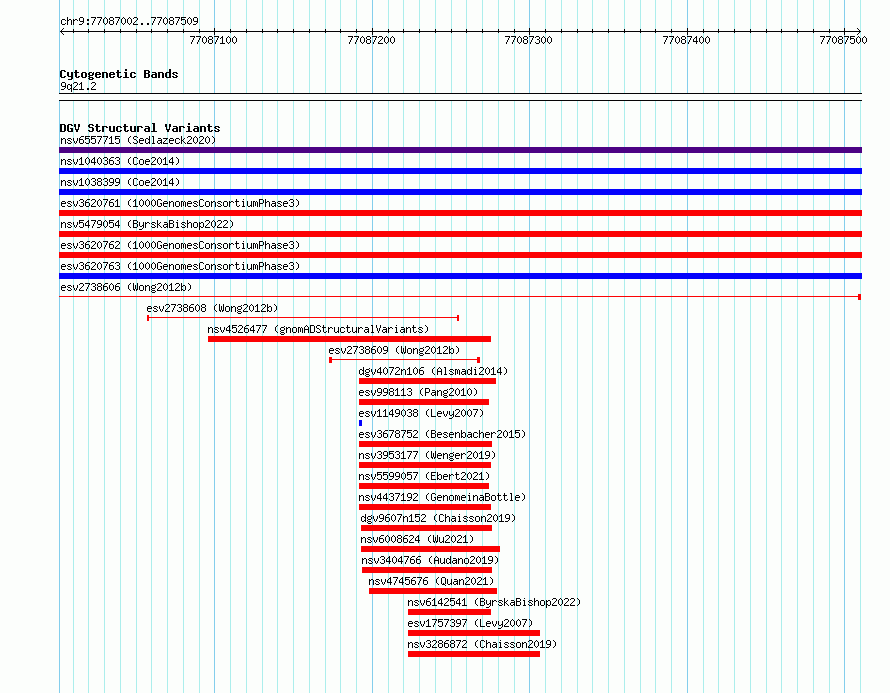The image size is (890, 693).
Task: Click the dgv9607n152 (Chaisson2019) label
Action: point(438,518)
